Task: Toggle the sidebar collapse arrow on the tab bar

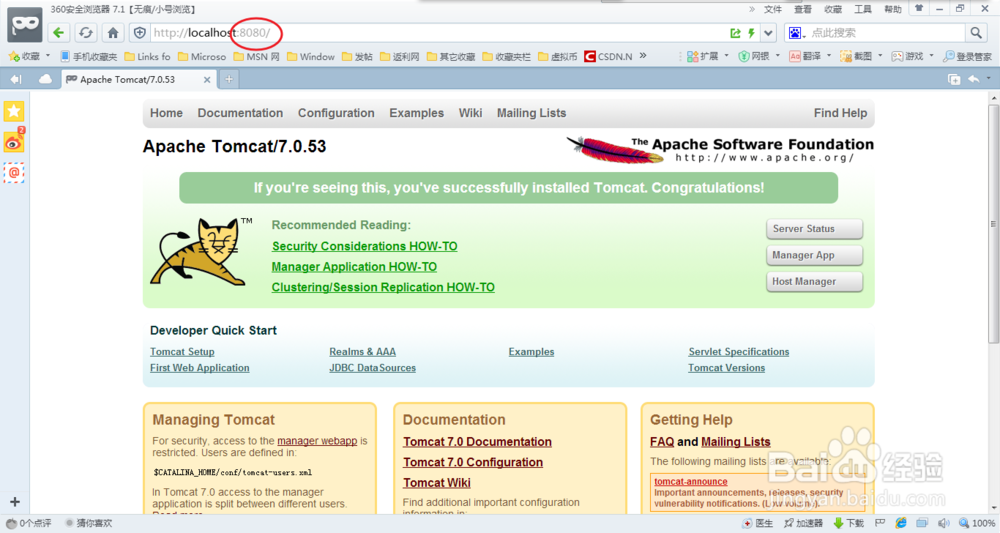Action: pos(16,79)
